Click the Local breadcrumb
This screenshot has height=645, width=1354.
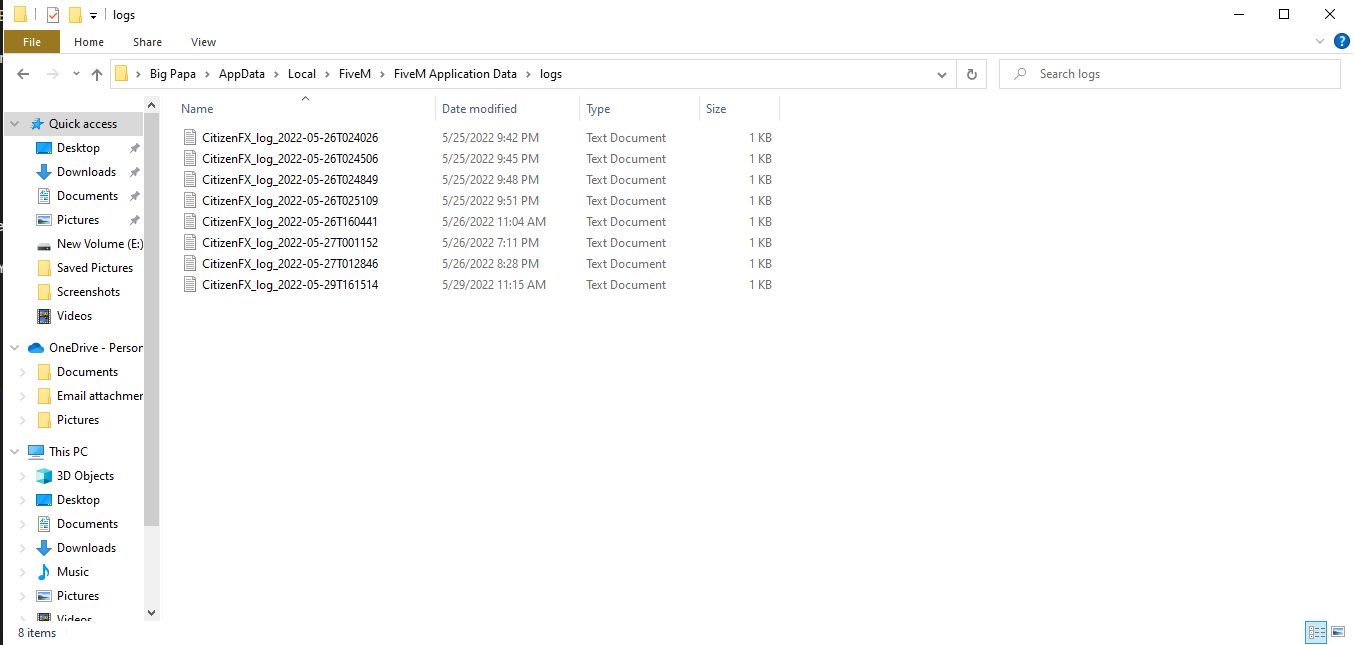coord(302,74)
